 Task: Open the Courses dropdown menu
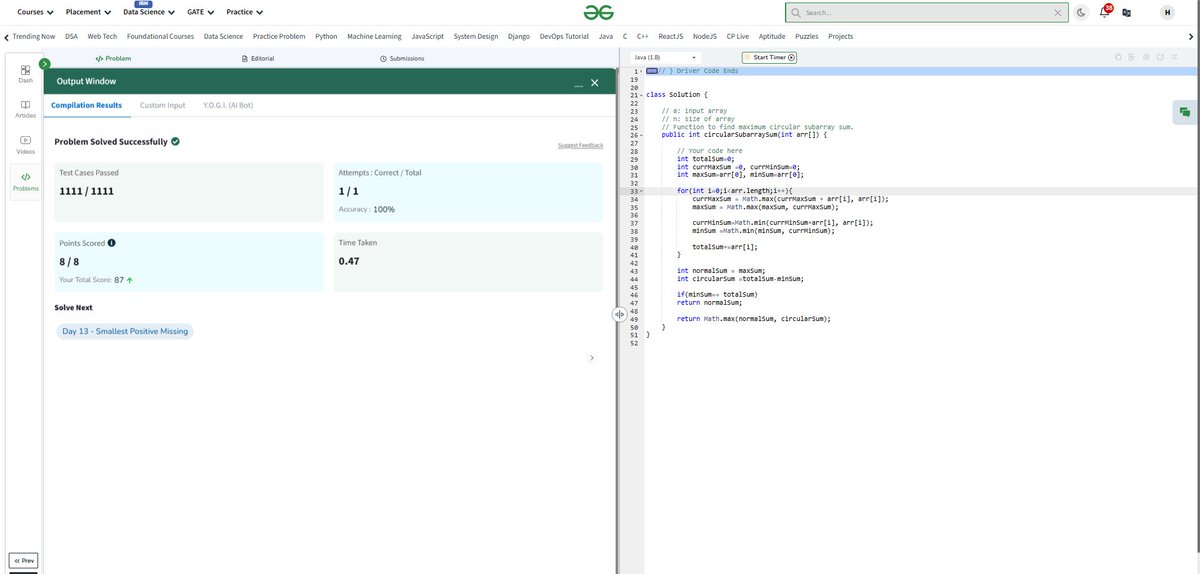tap(36, 12)
